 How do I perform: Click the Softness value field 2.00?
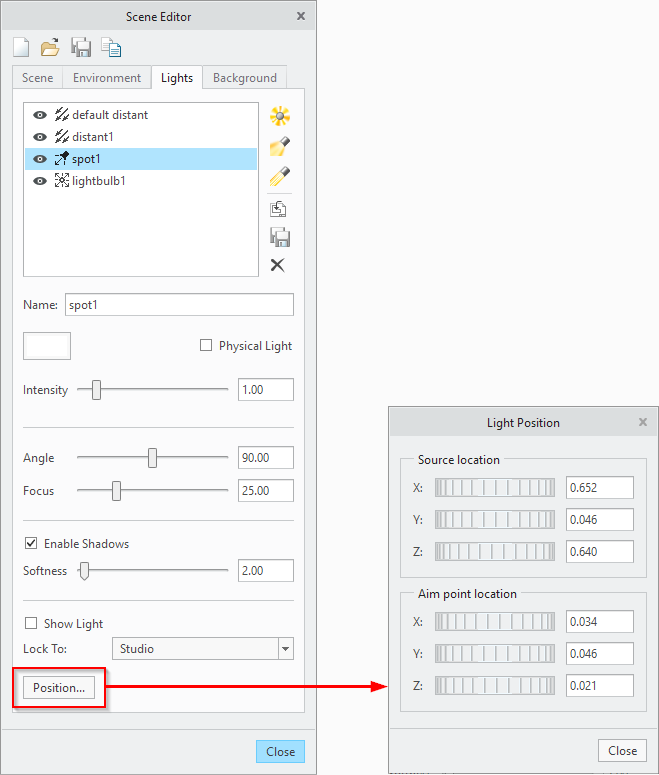tap(266, 570)
